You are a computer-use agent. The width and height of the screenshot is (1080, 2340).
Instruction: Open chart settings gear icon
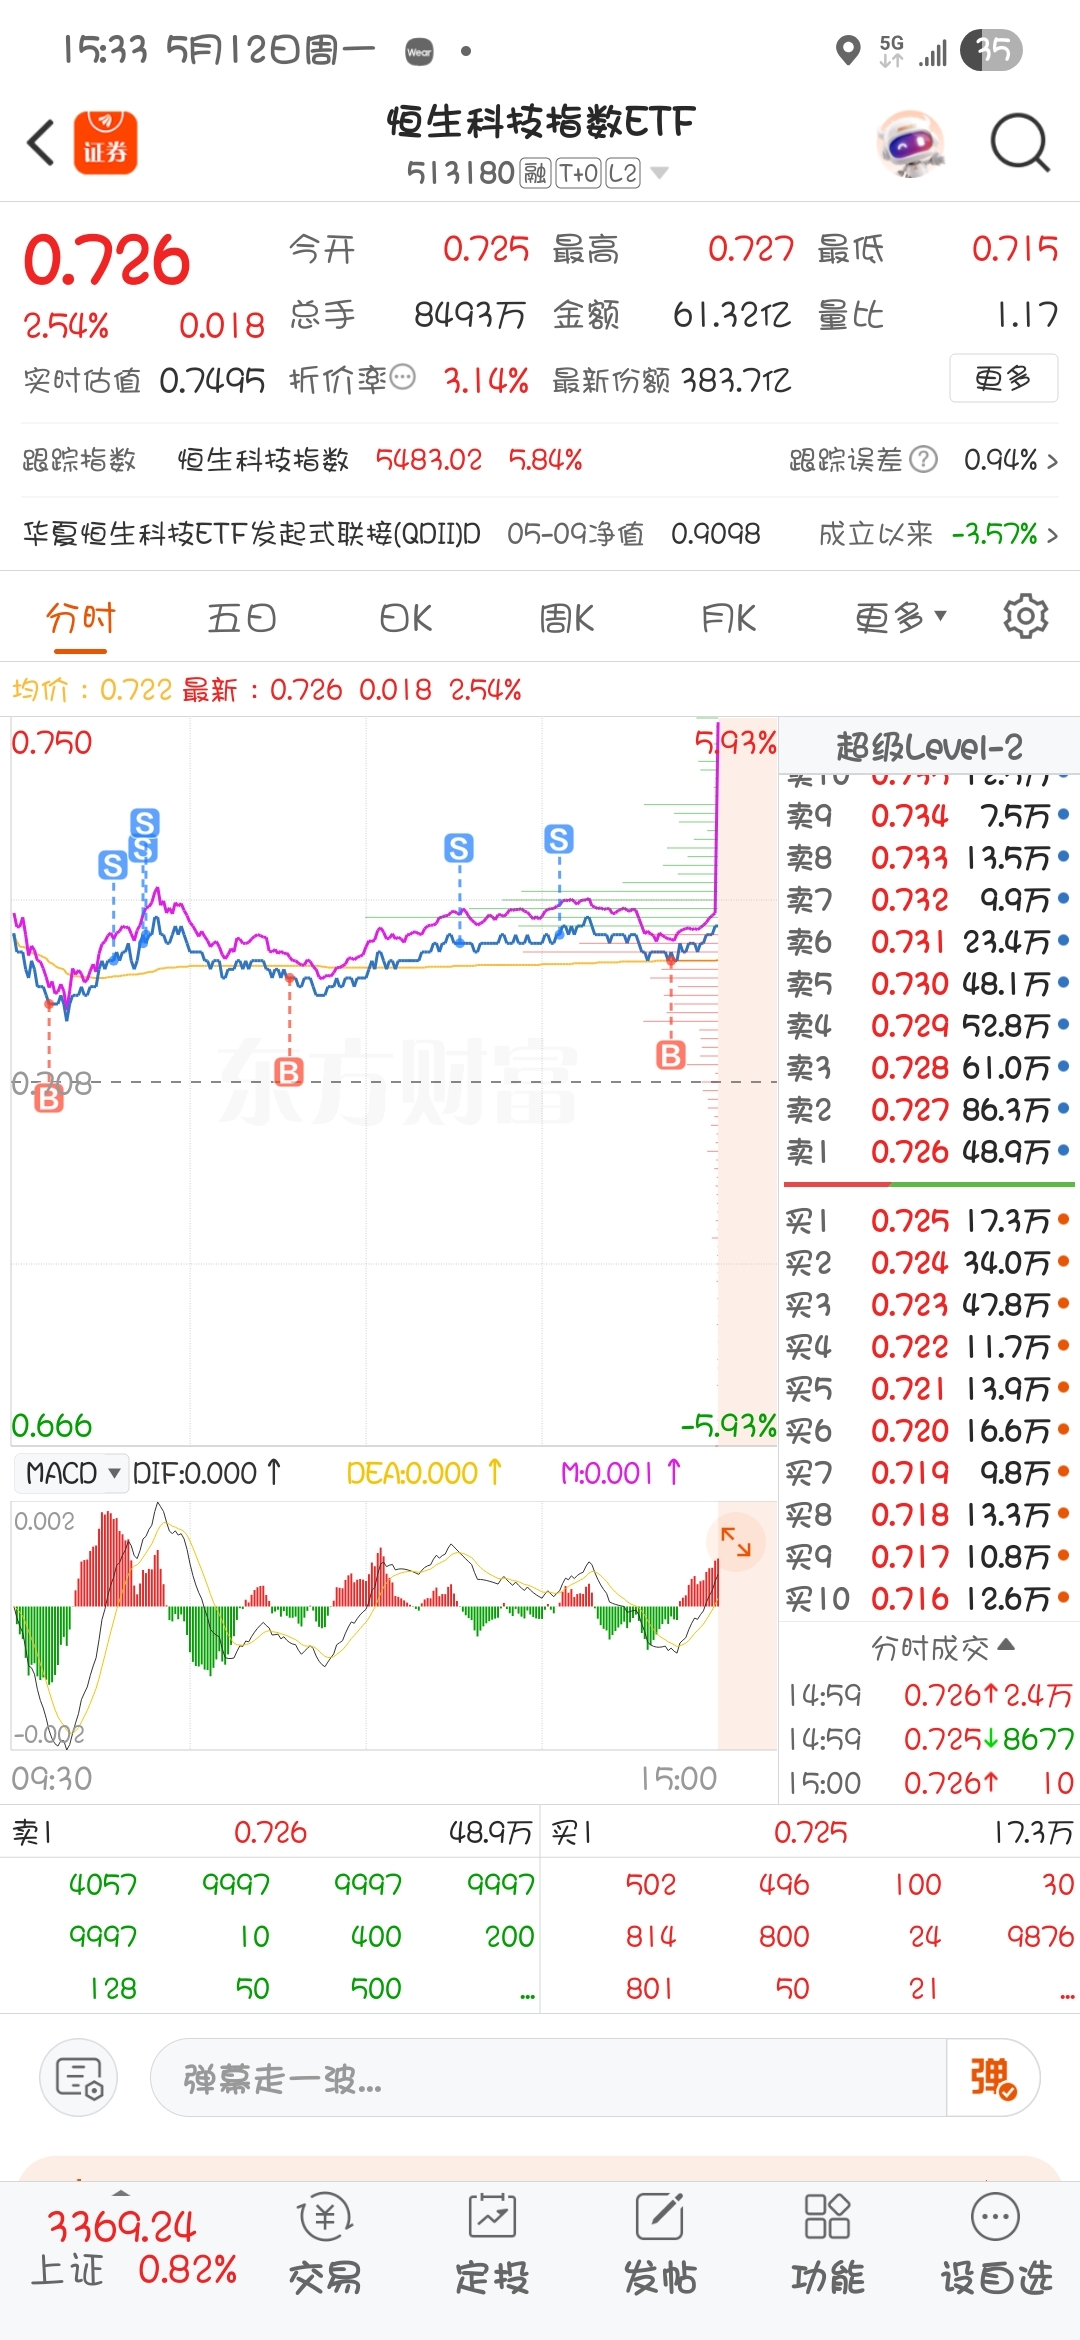click(1025, 616)
